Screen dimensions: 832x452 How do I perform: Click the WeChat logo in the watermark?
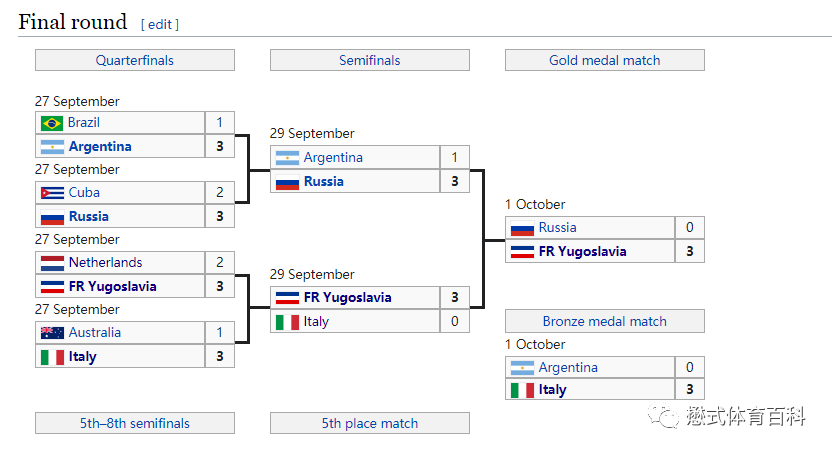click(x=663, y=416)
